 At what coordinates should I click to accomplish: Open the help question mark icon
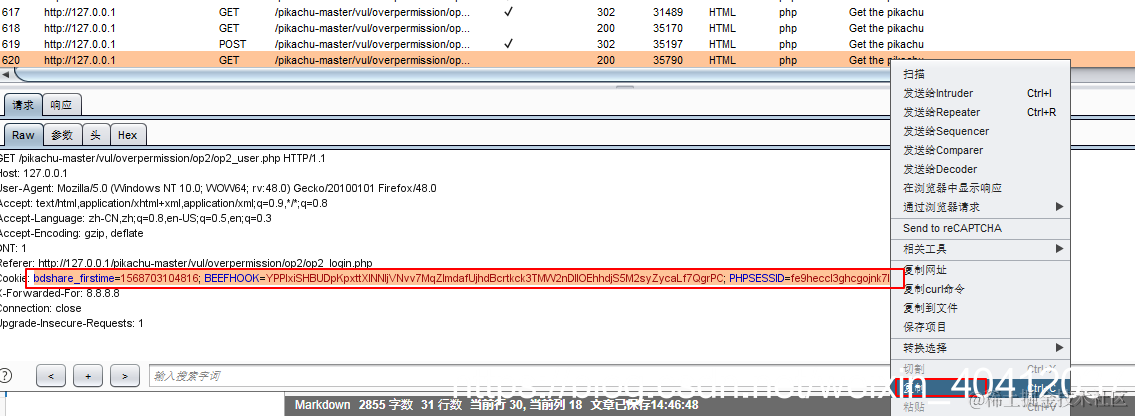[x=5, y=375]
